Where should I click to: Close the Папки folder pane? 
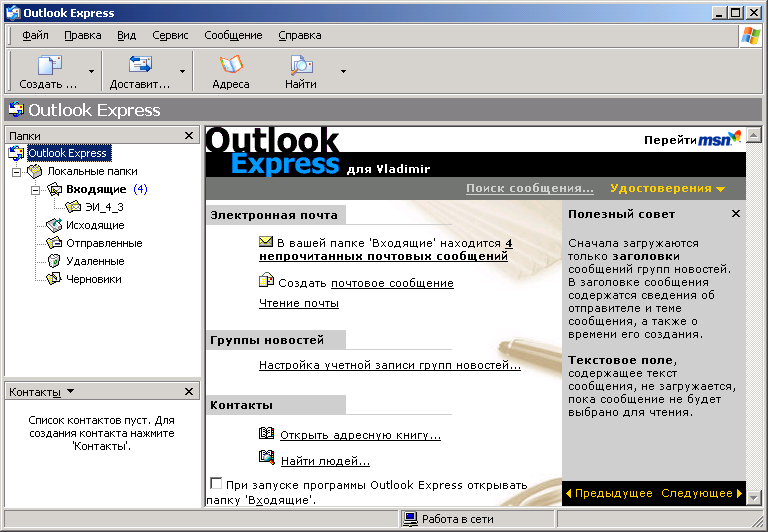pos(189,136)
